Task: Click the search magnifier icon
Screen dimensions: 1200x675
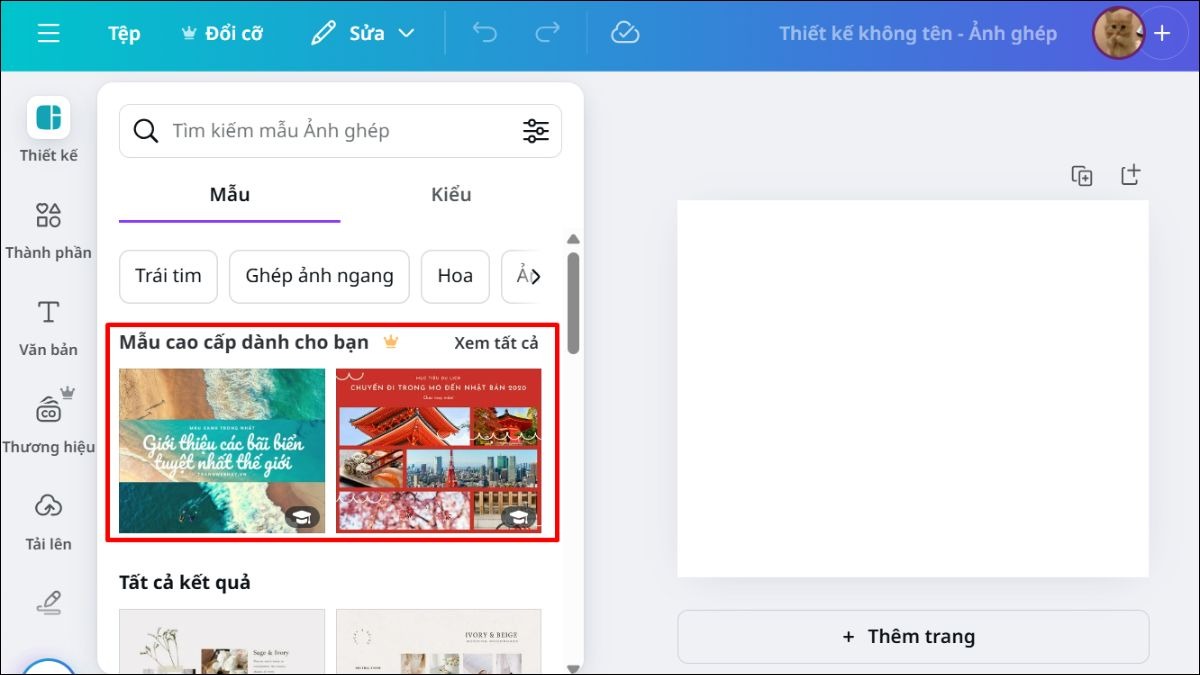Action: [146, 131]
